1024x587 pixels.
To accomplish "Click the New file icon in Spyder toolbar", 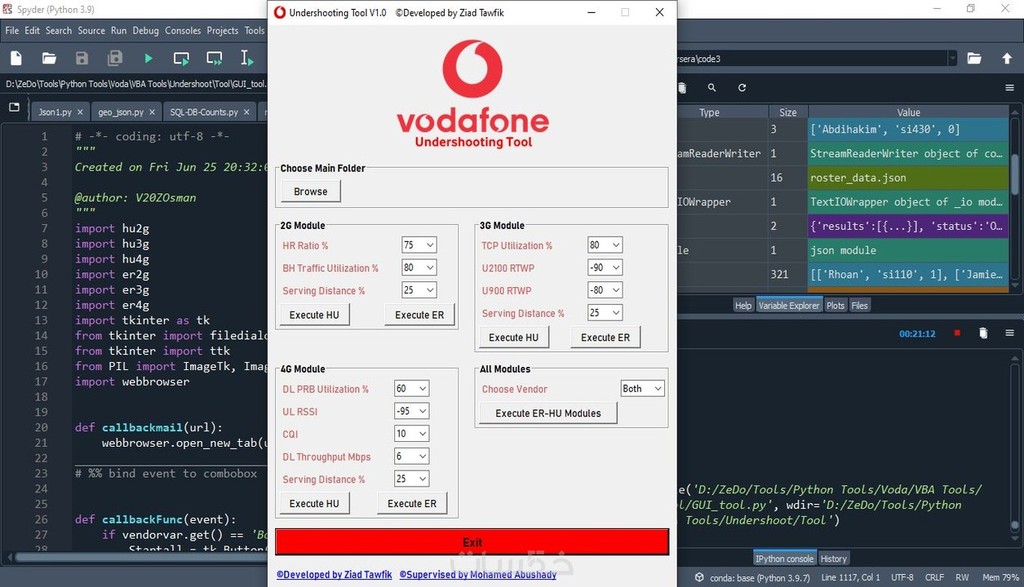I will click(16, 59).
